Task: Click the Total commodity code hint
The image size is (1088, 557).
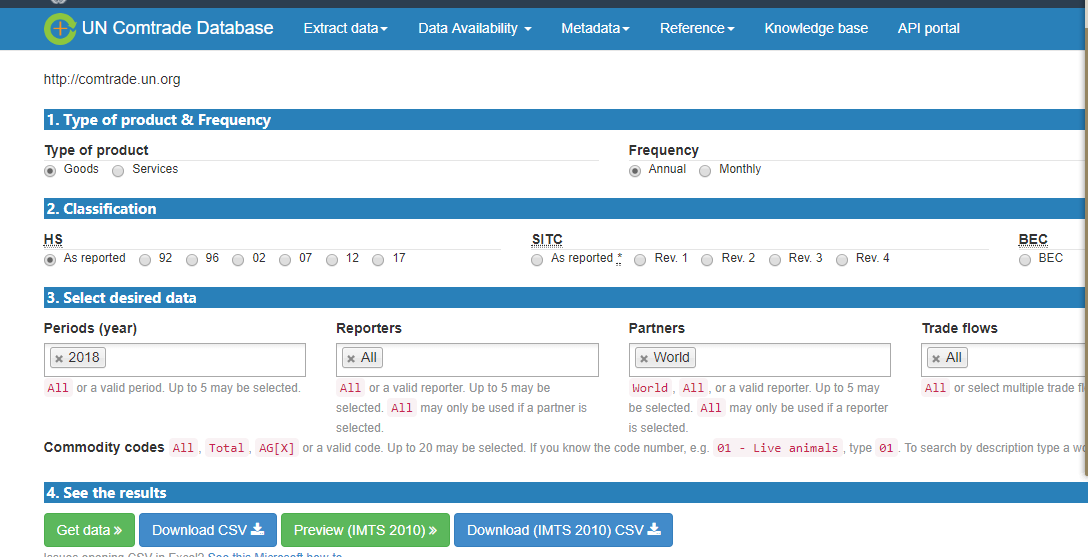Action: click(x=226, y=448)
